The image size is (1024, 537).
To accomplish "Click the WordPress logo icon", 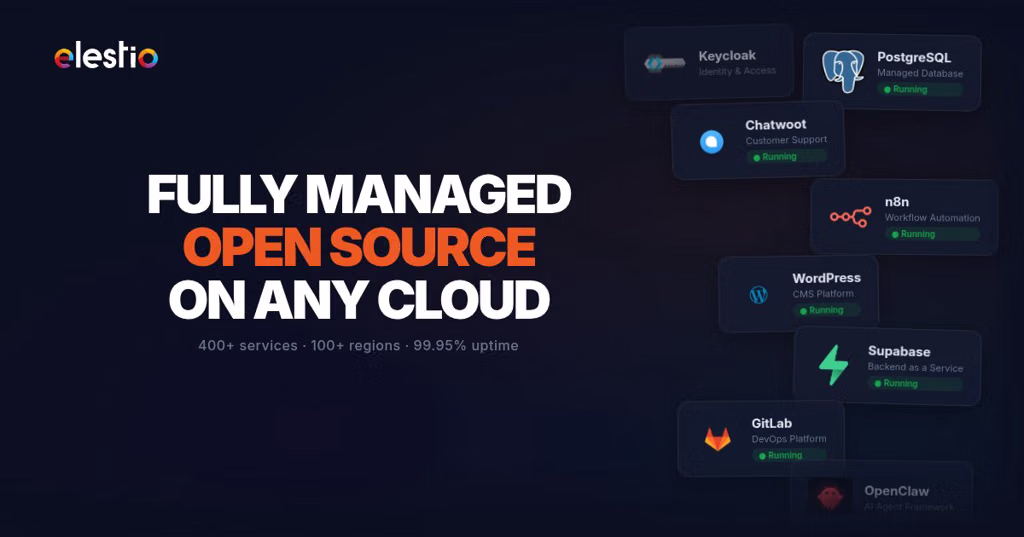I will 758,295.
